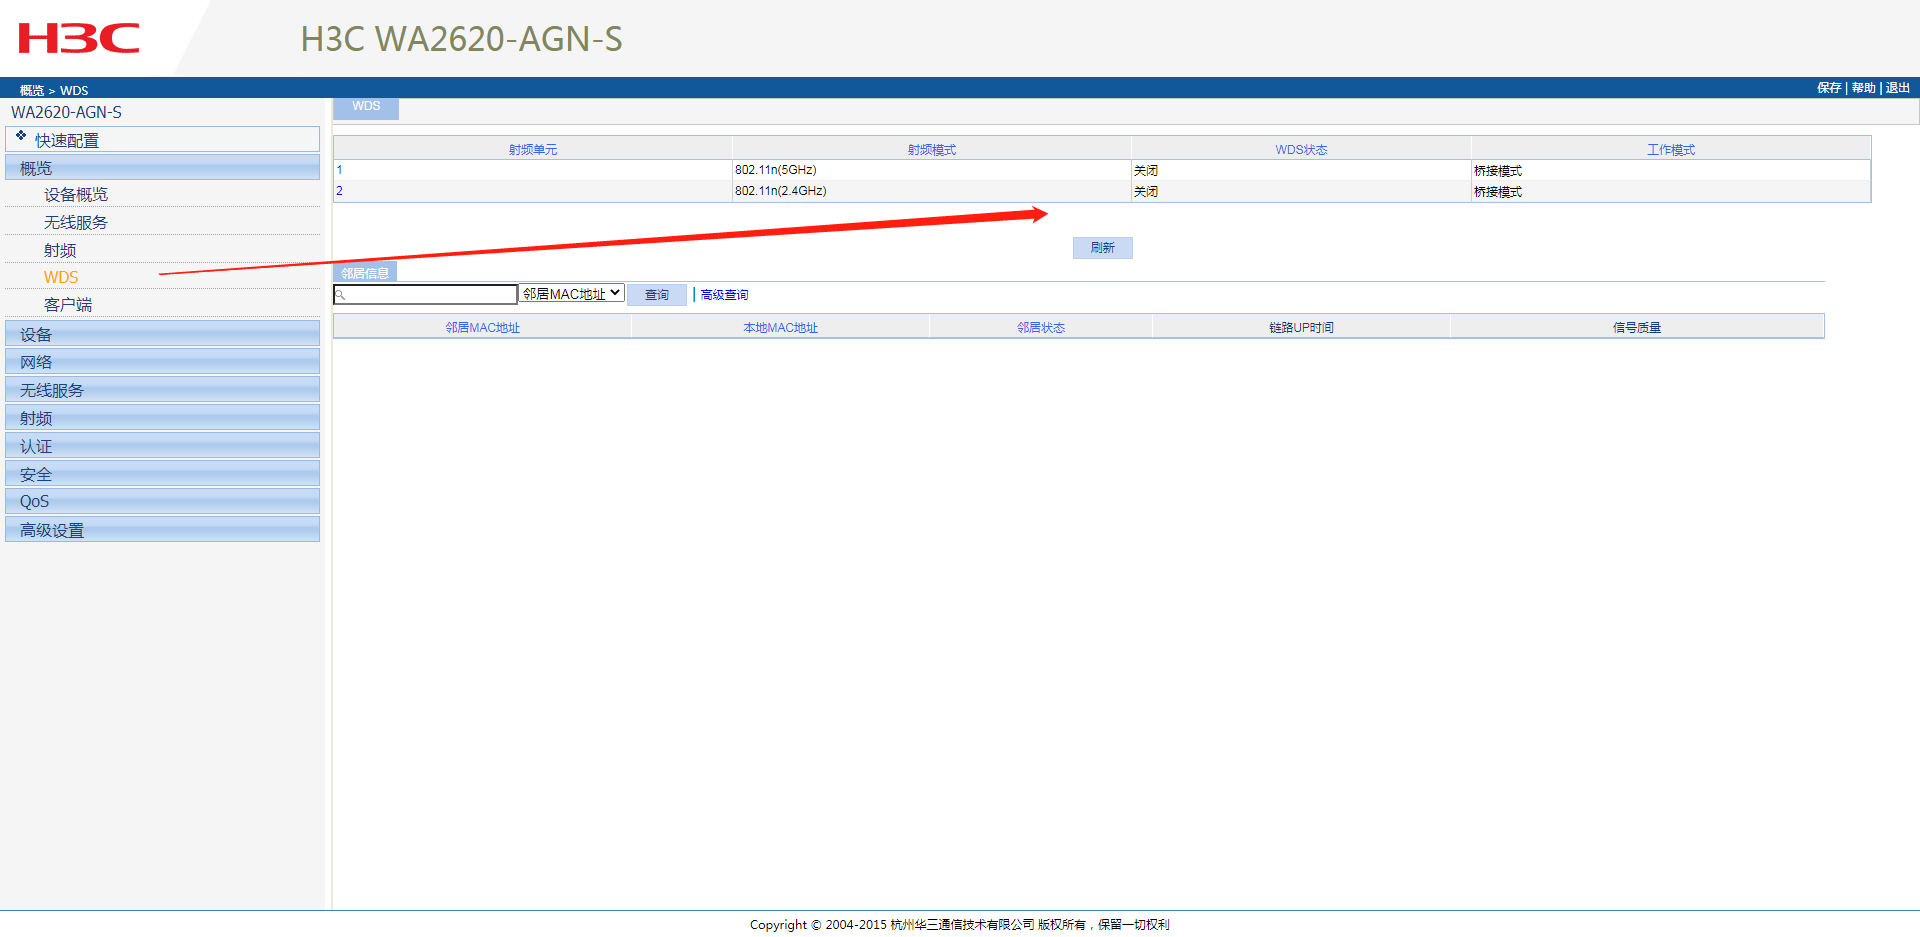Select the WDS tab at top
Image resolution: width=1920 pixels, height=937 pixels.
(x=366, y=107)
